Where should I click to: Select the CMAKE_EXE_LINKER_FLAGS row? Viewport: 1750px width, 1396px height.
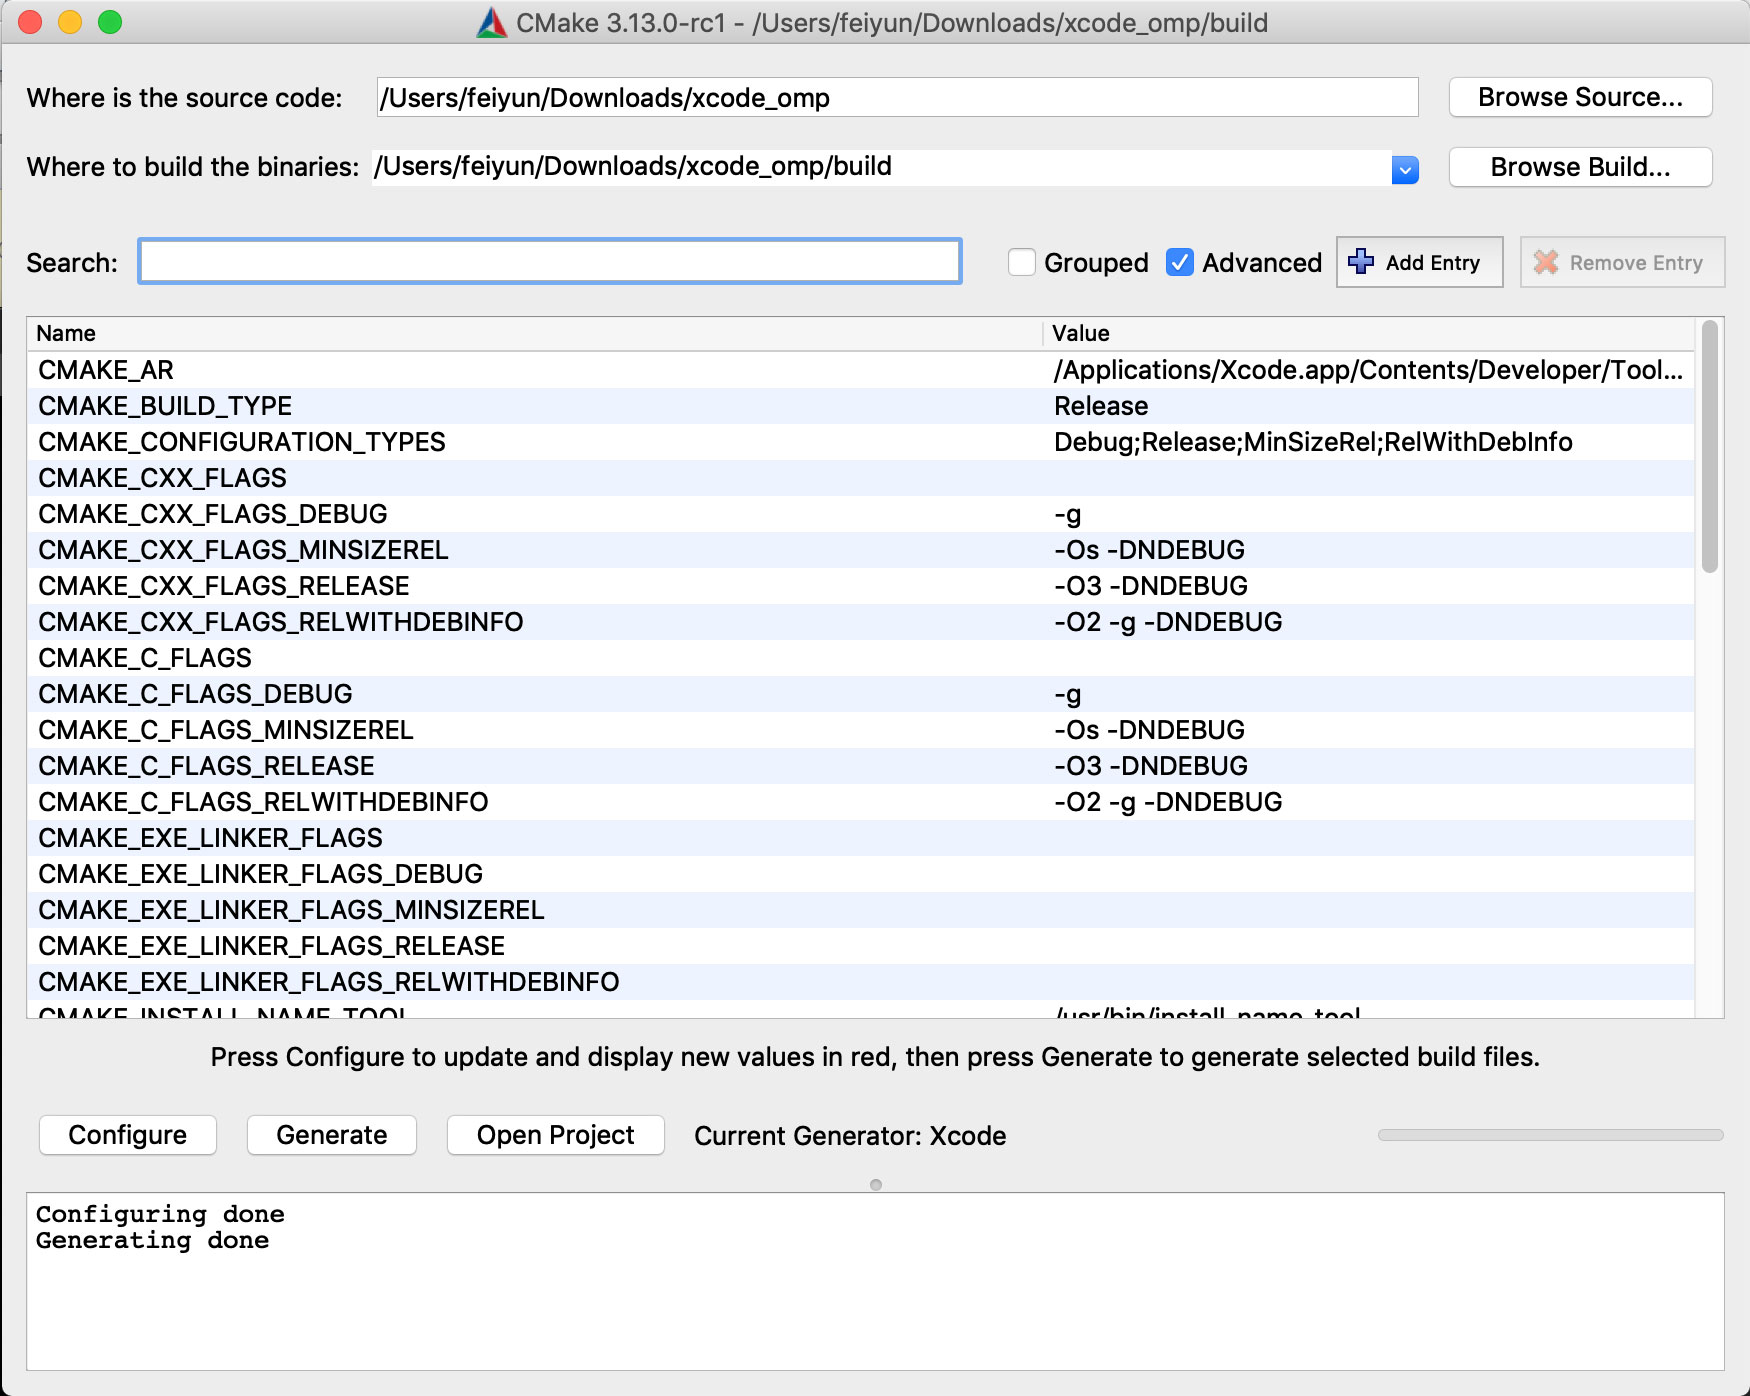point(861,838)
